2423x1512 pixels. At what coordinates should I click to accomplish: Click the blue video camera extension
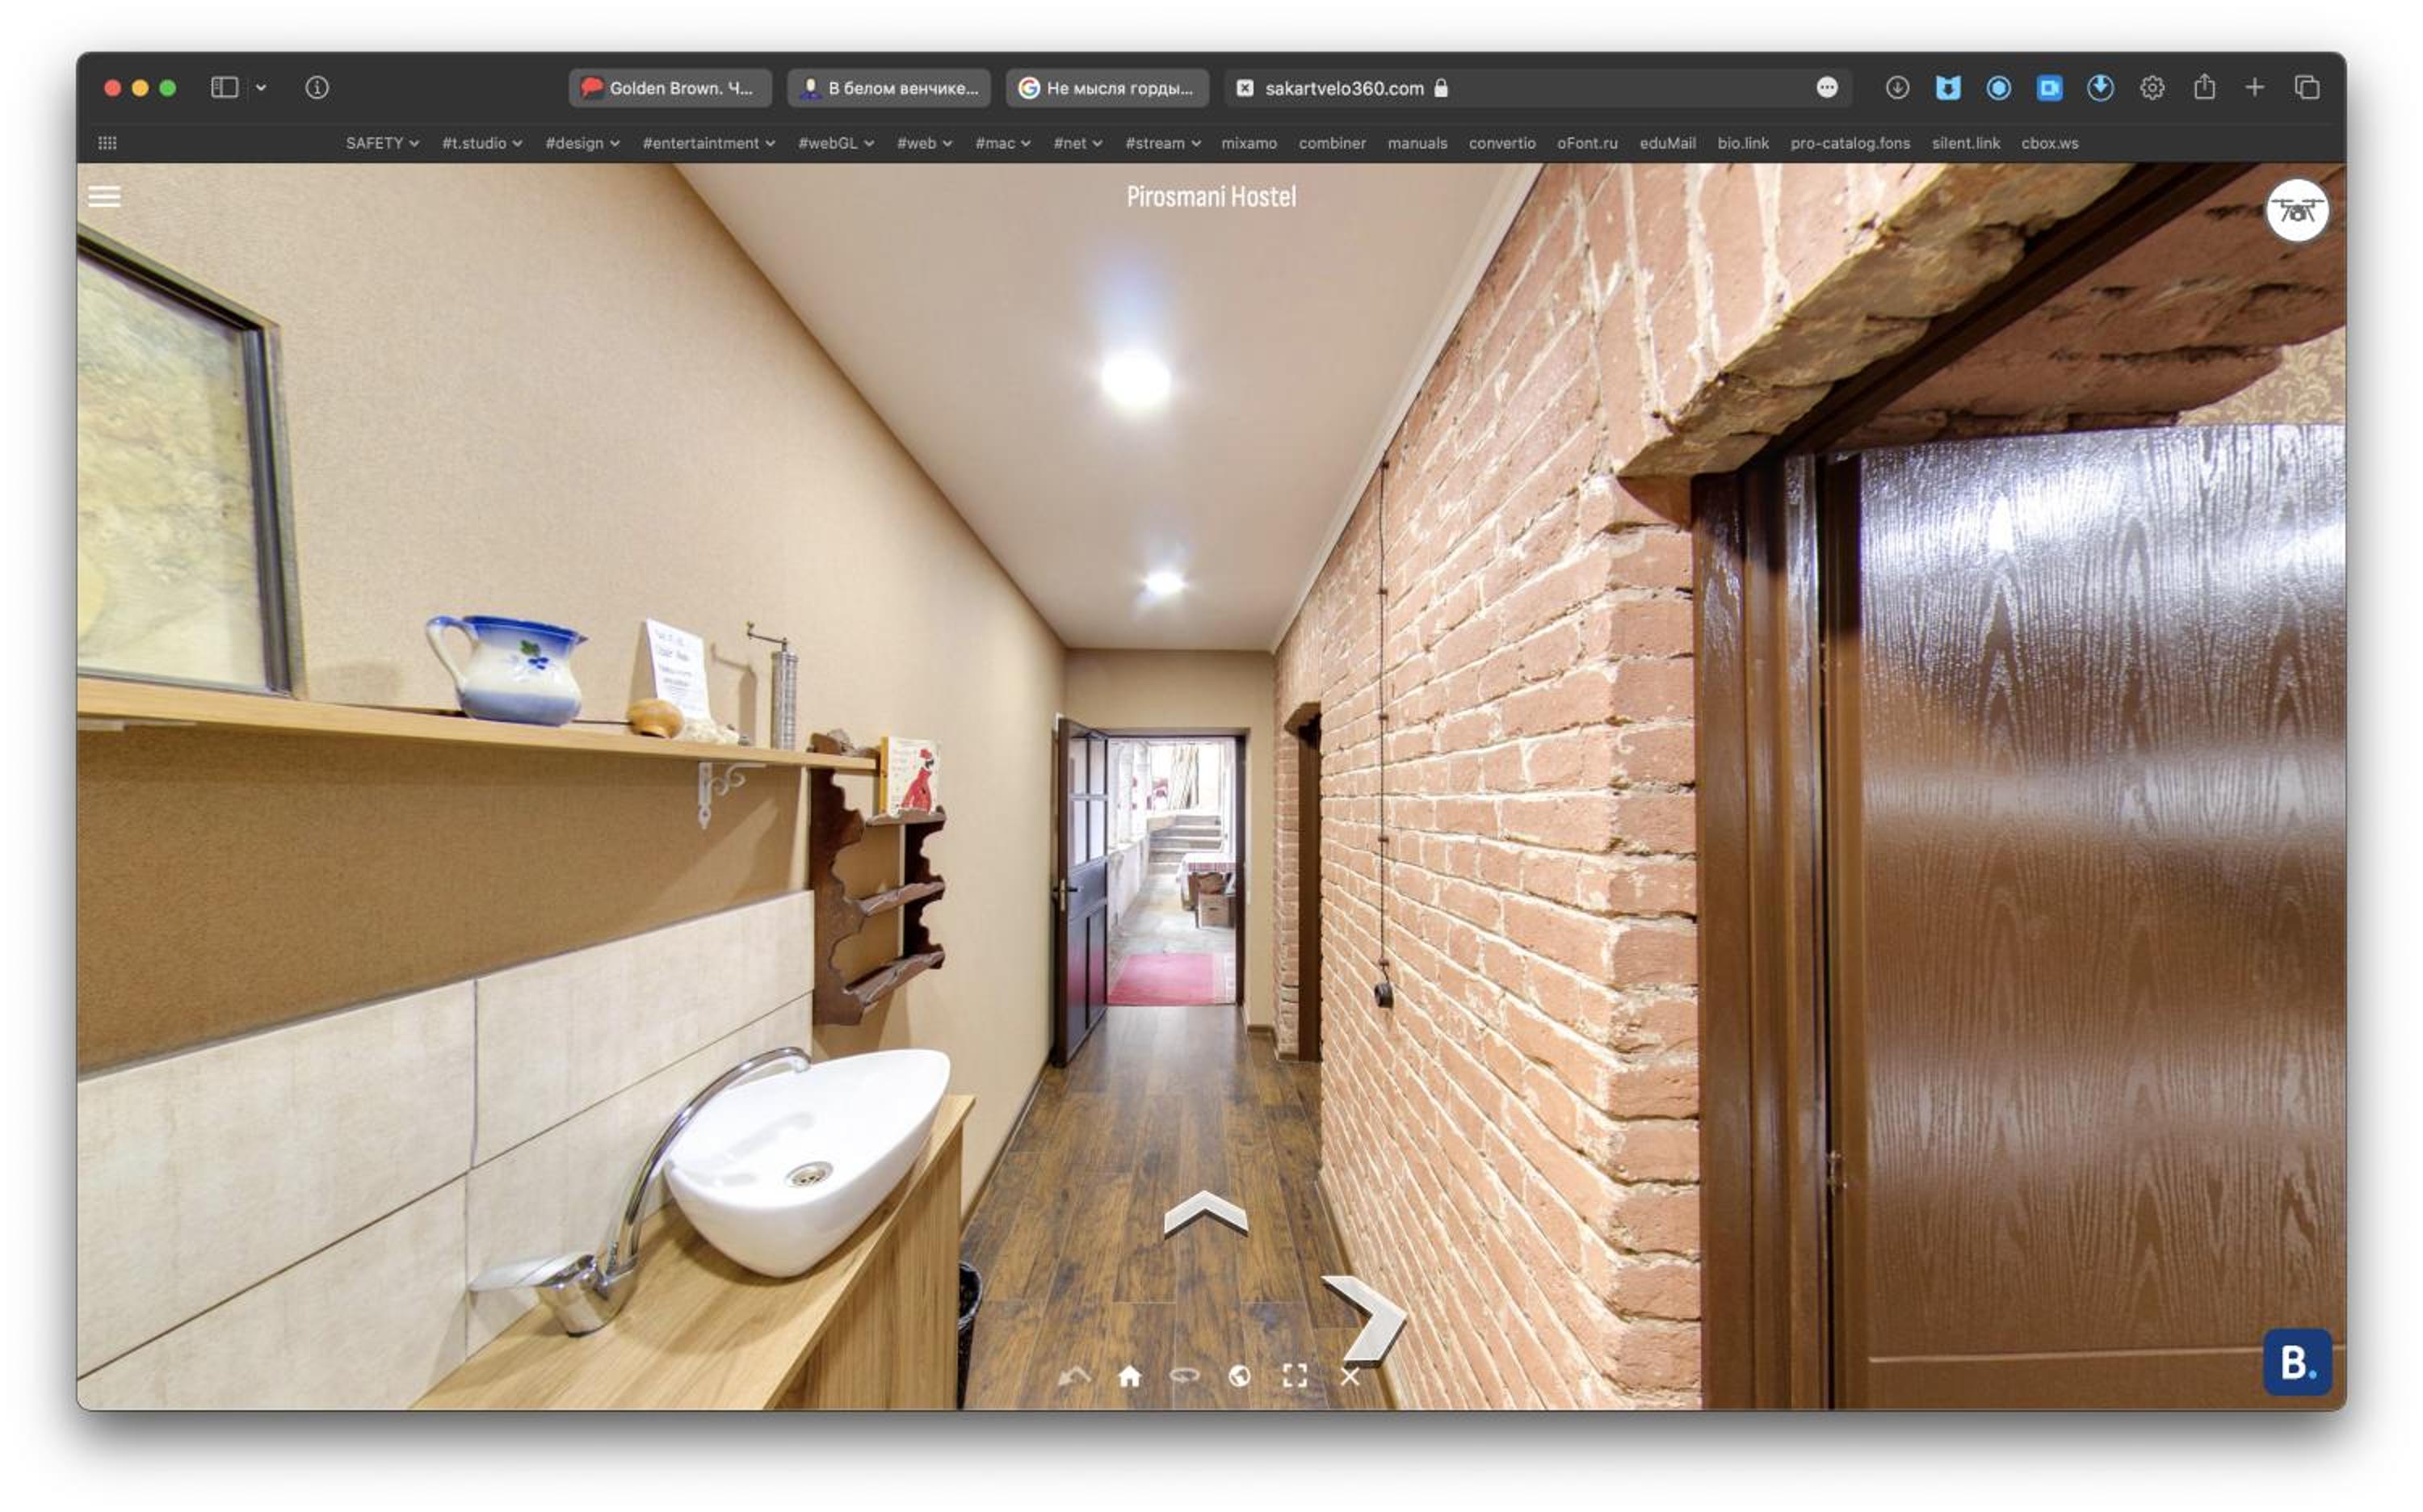click(x=2049, y=88)
